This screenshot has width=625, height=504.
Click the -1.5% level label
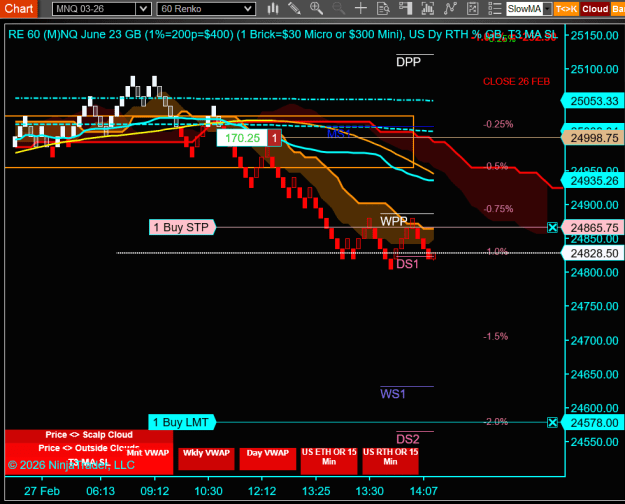point(495,336)
